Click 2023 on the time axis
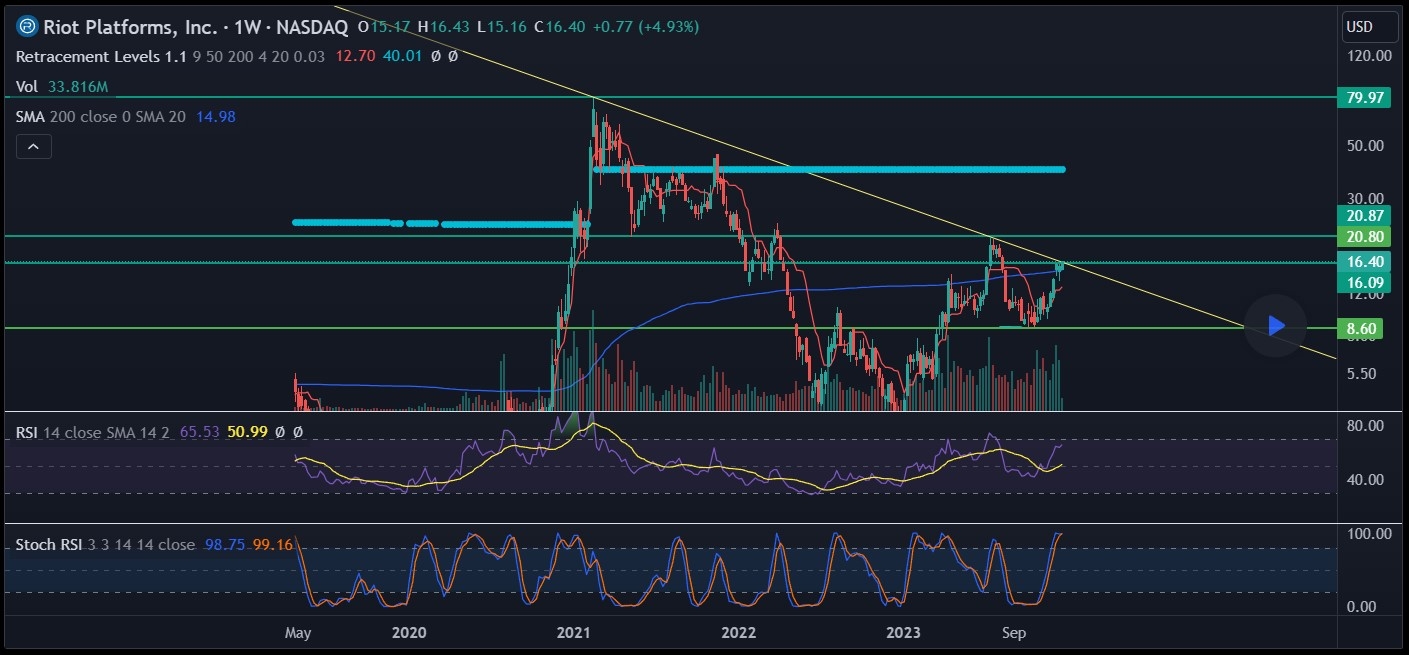 [904, 633]
